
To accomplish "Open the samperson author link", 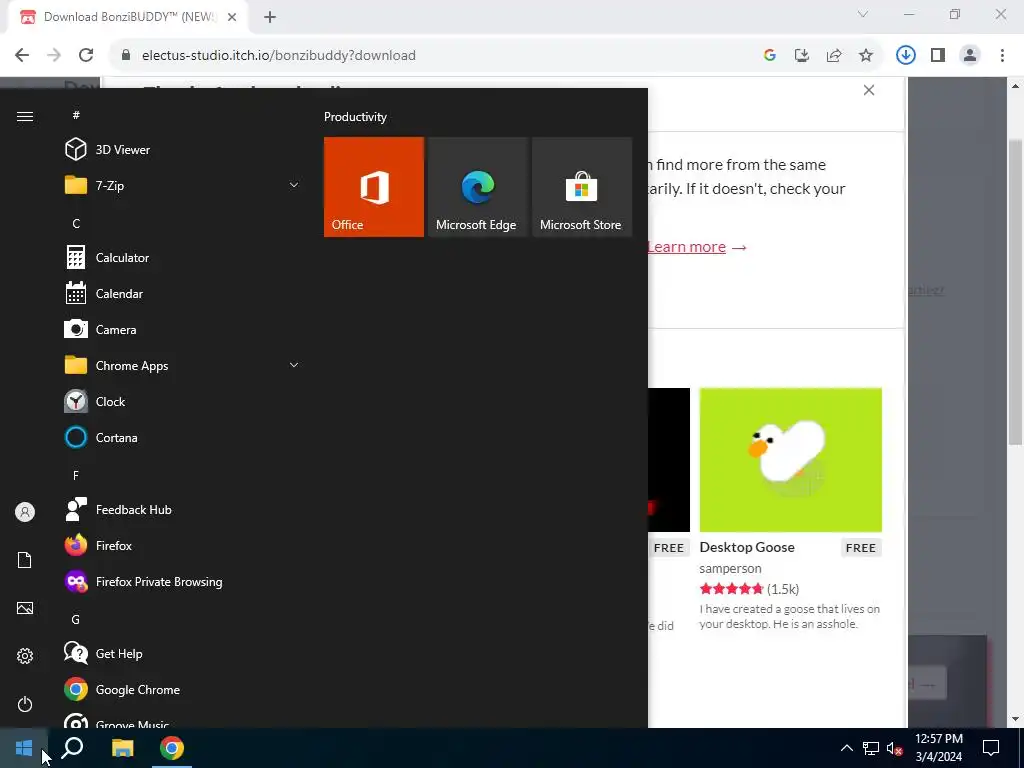I will (x=730, y=568).
